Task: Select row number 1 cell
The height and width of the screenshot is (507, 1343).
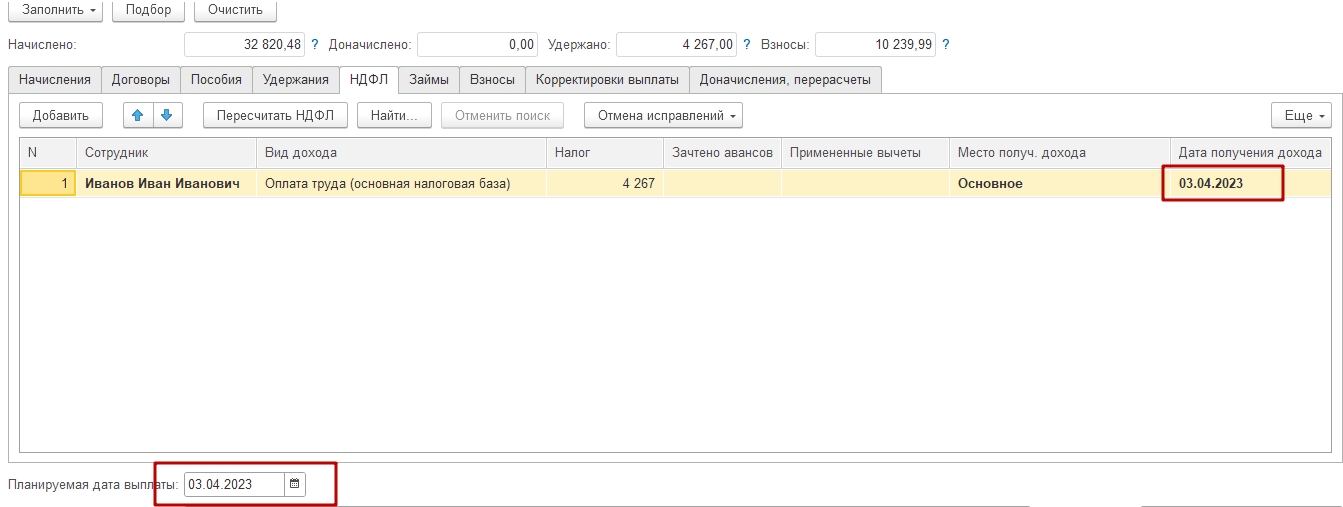Action: (x=48, y=183)
